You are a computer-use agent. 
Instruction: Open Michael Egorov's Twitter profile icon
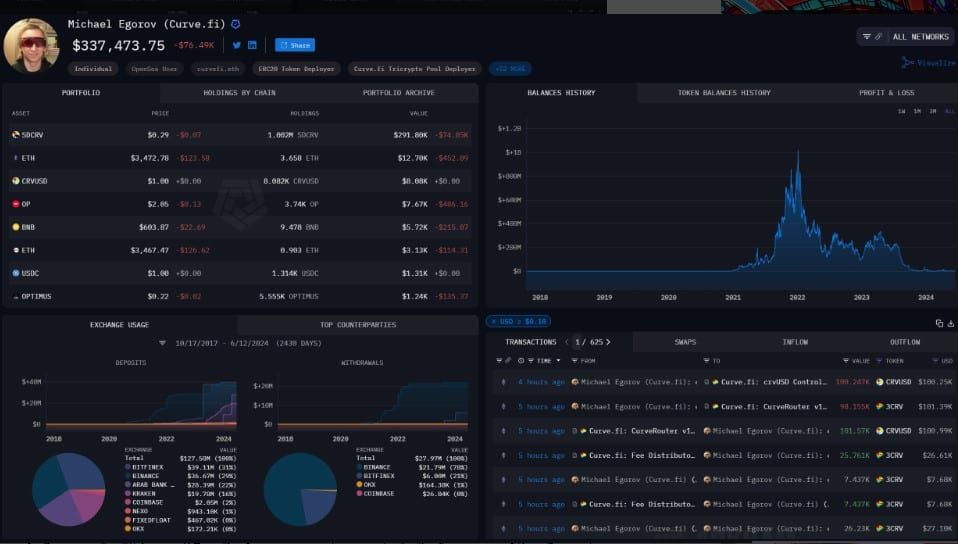tap(236, 45)
